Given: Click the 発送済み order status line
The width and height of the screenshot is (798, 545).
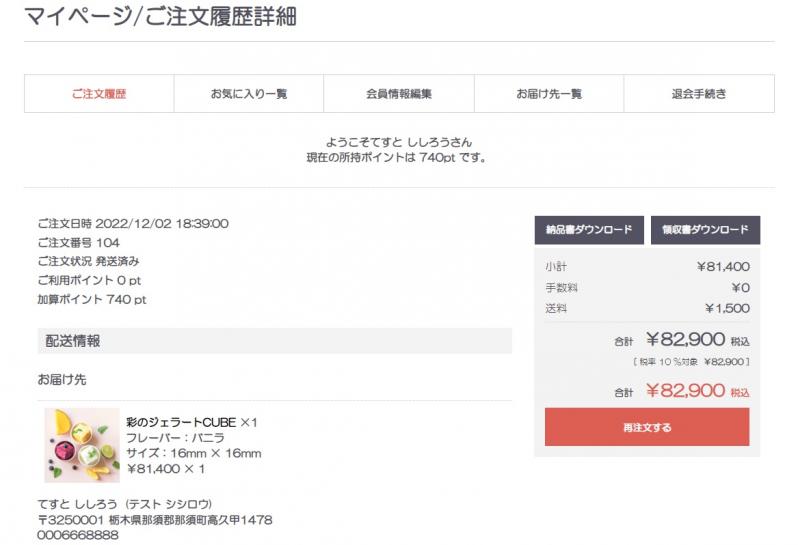Looking at the screenshot, I should tap(88, 262).
